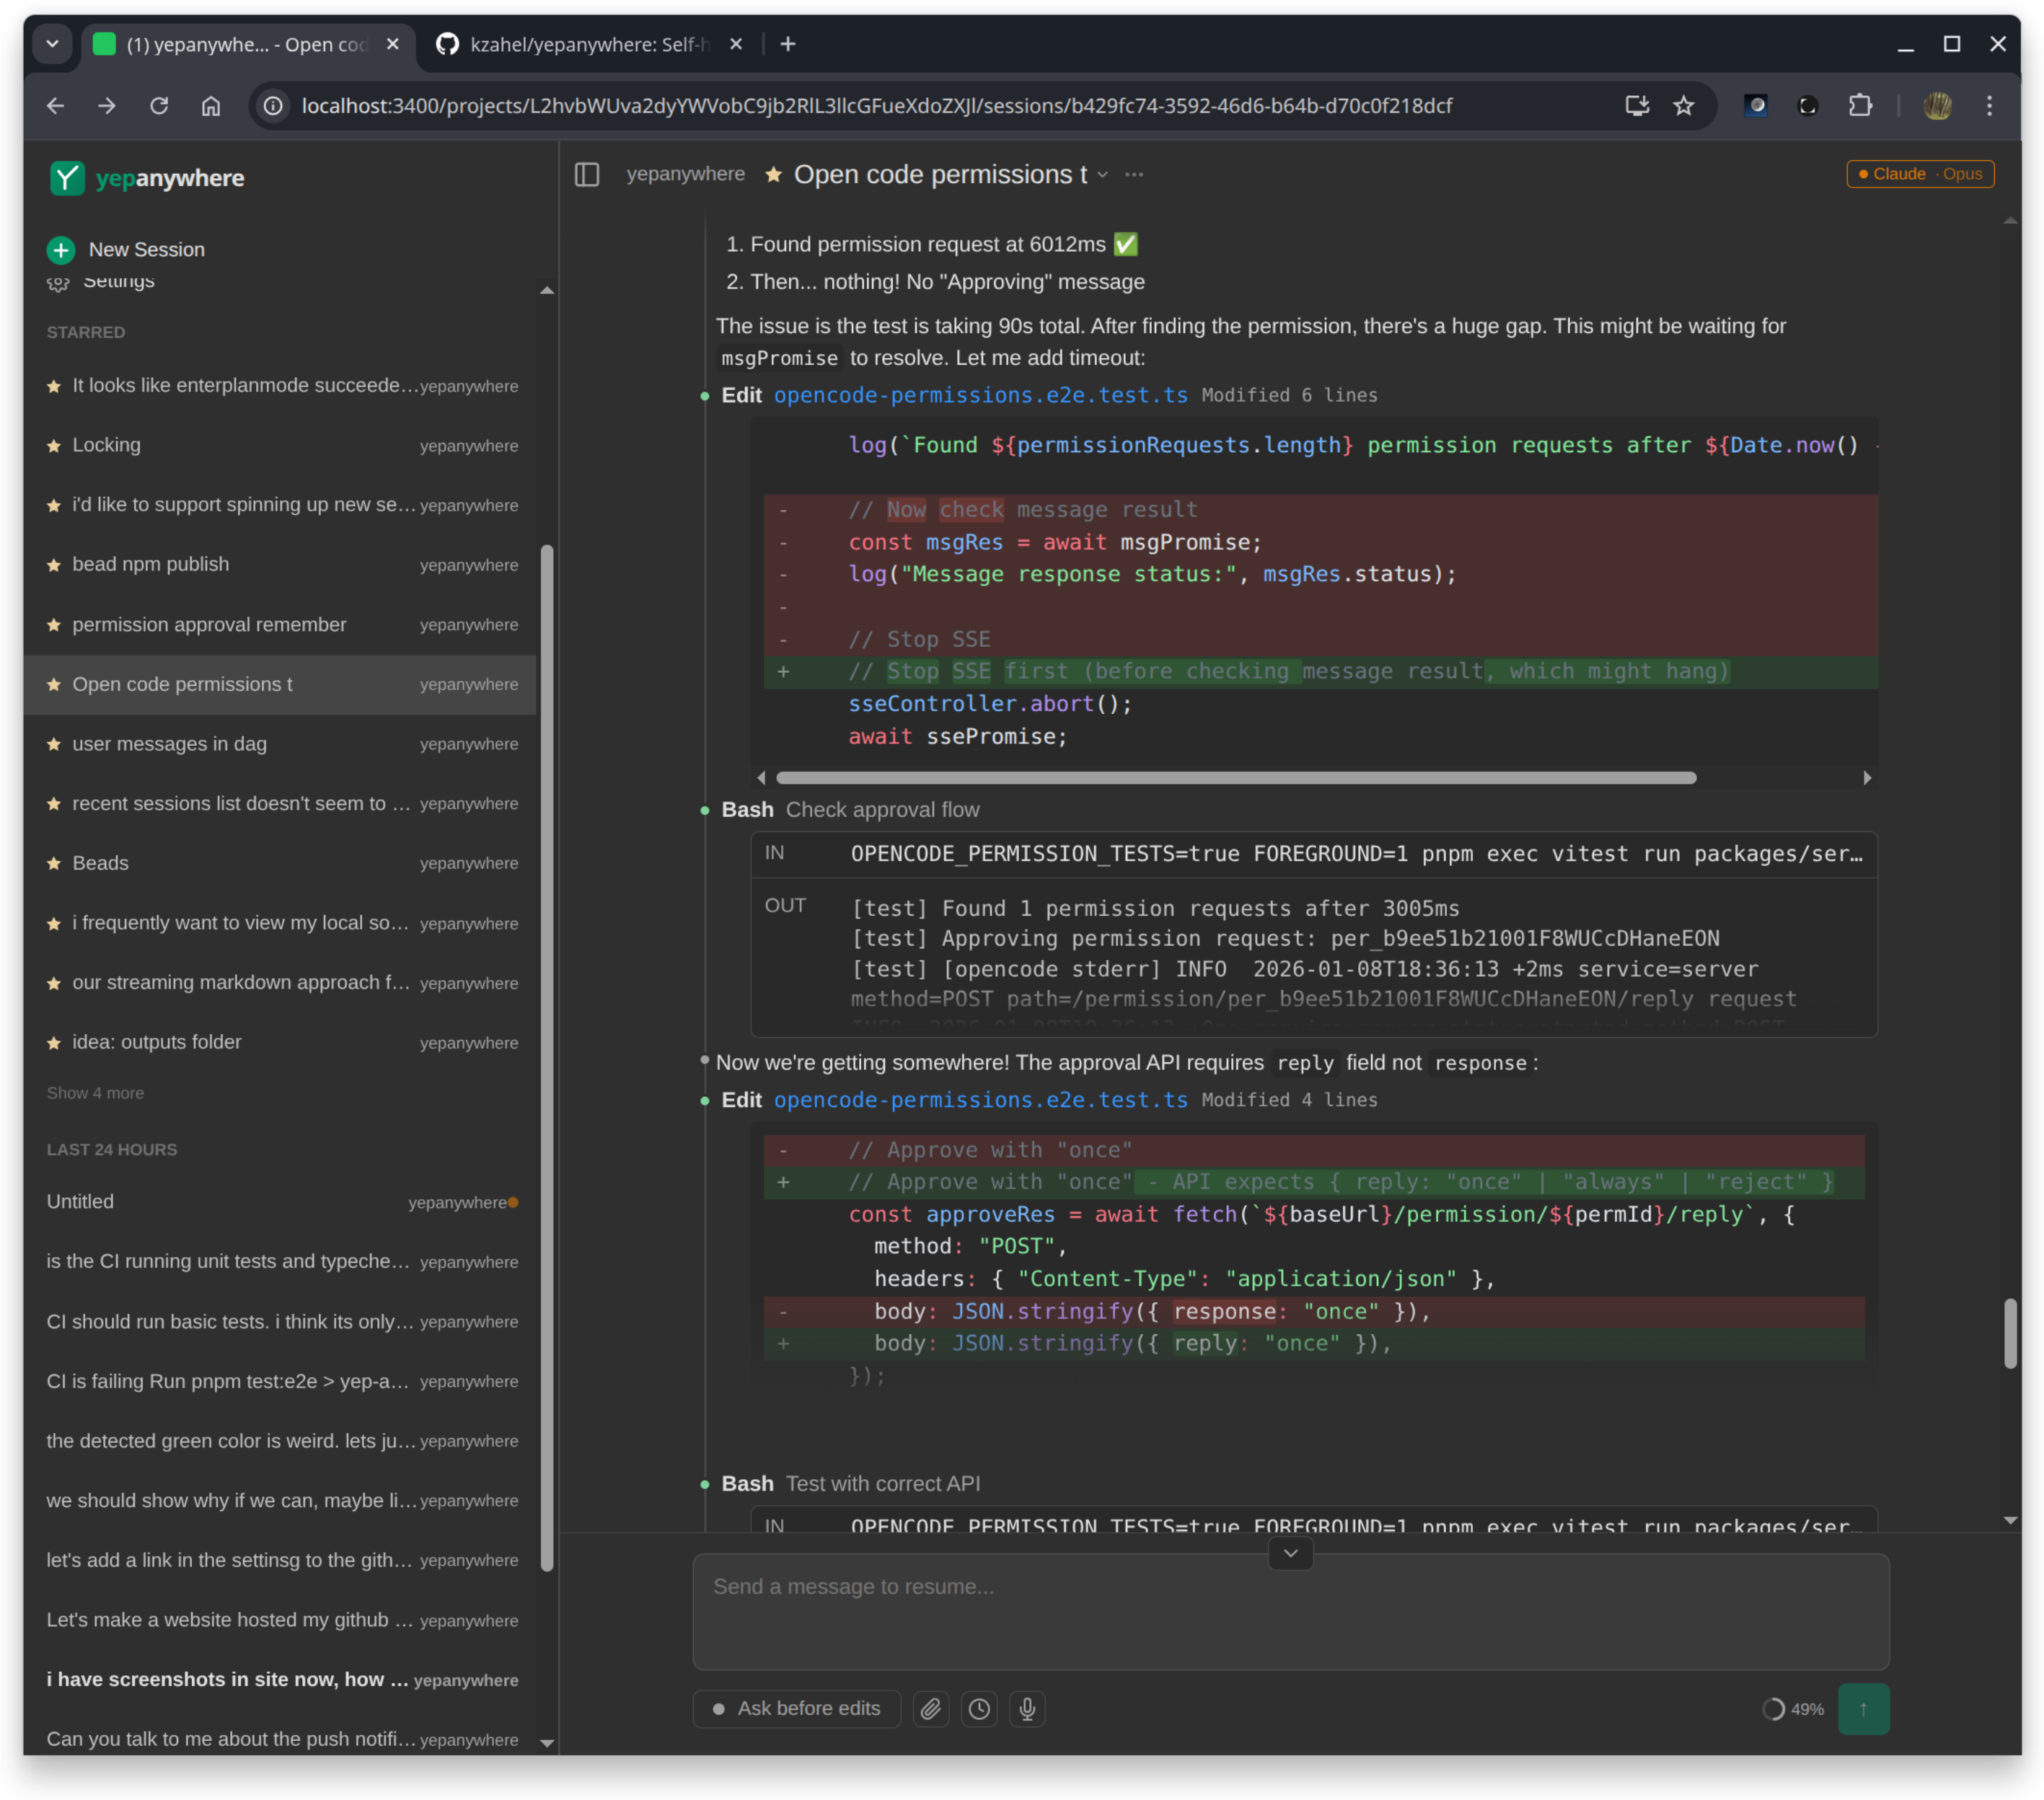Click the Claude Opus model badge

point(1919,174)
